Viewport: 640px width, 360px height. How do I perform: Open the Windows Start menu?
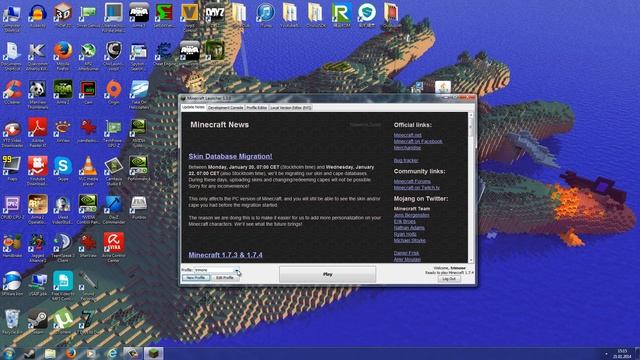point(9,353)
